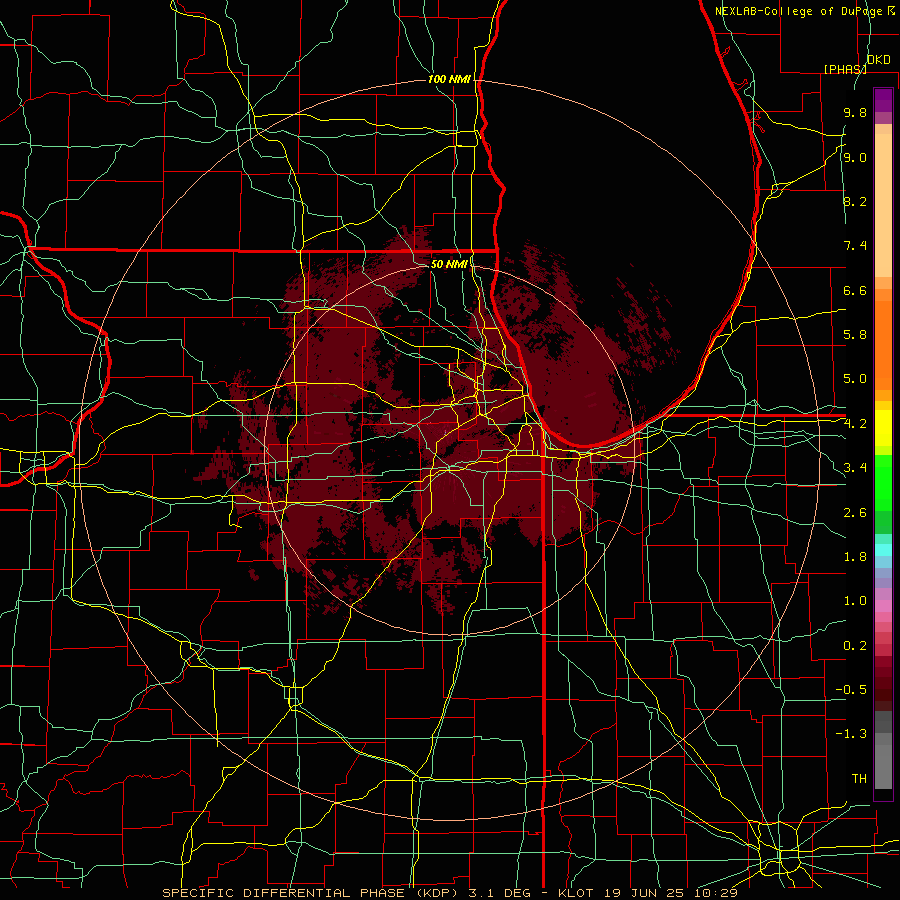This screenshot has width=900, height=900.
Task: Click the OKD label above the legend
Action: click(x=879, y=60)
